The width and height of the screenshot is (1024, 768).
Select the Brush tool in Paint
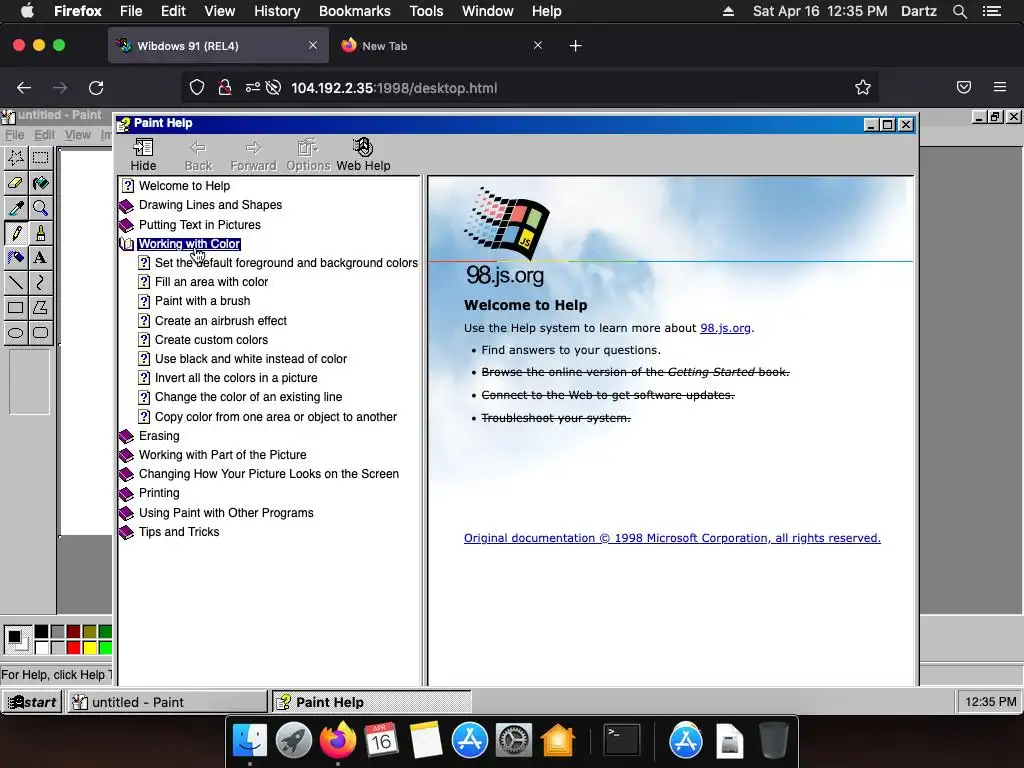pyautogui.click(x=40, y=232)
